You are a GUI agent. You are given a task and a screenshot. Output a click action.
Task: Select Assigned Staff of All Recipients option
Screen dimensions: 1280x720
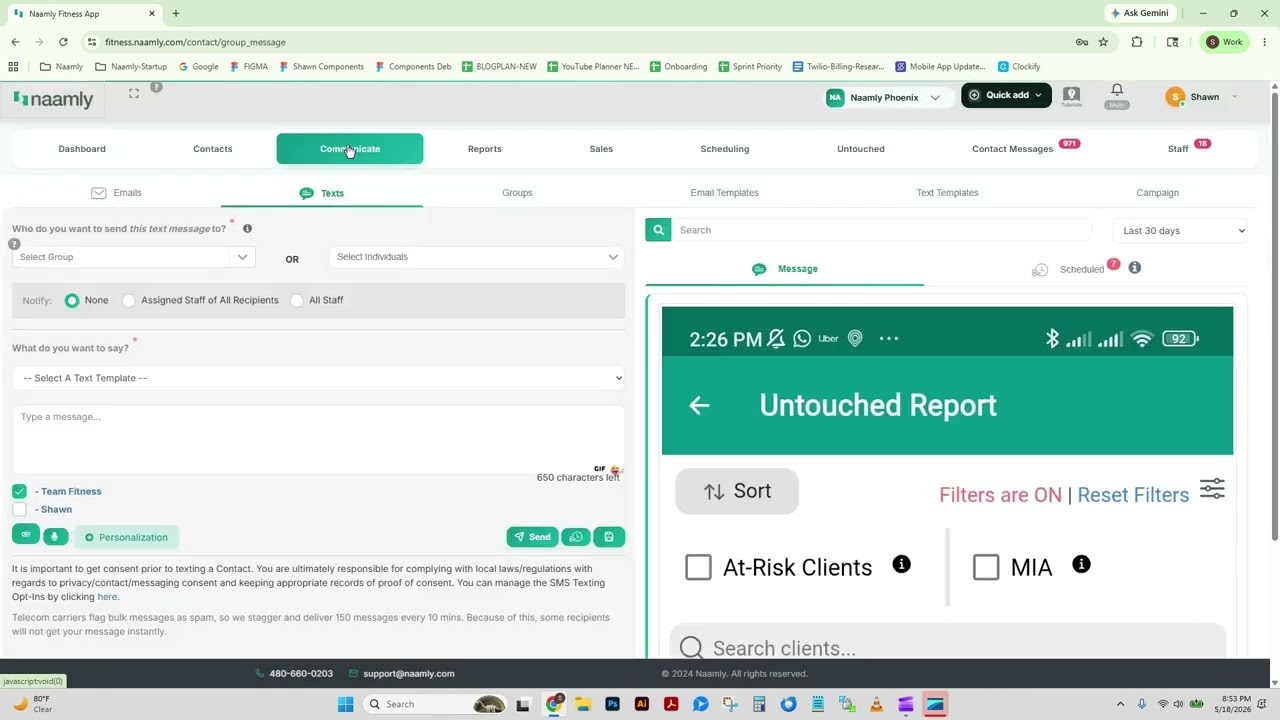(128, 300)
